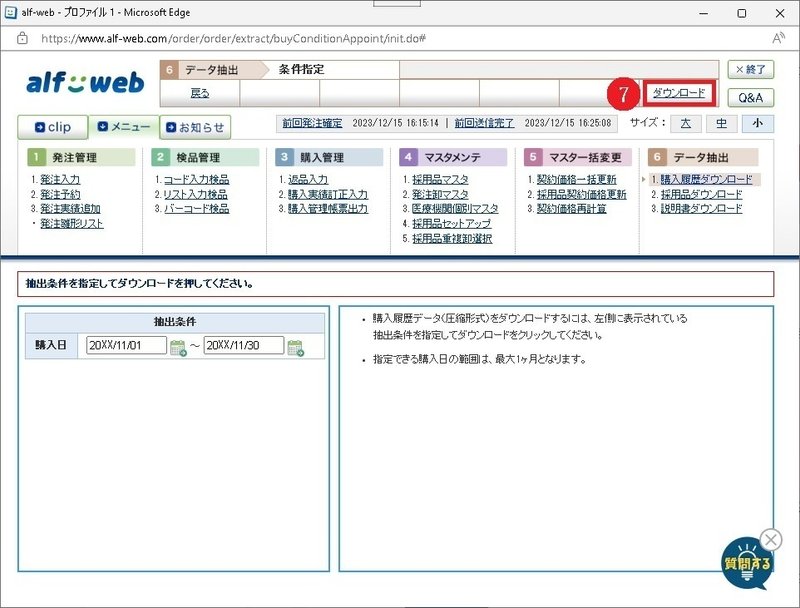Set text size to 中
The width and height of the screenshot is (800, 608).
click(x=720, y=124)
